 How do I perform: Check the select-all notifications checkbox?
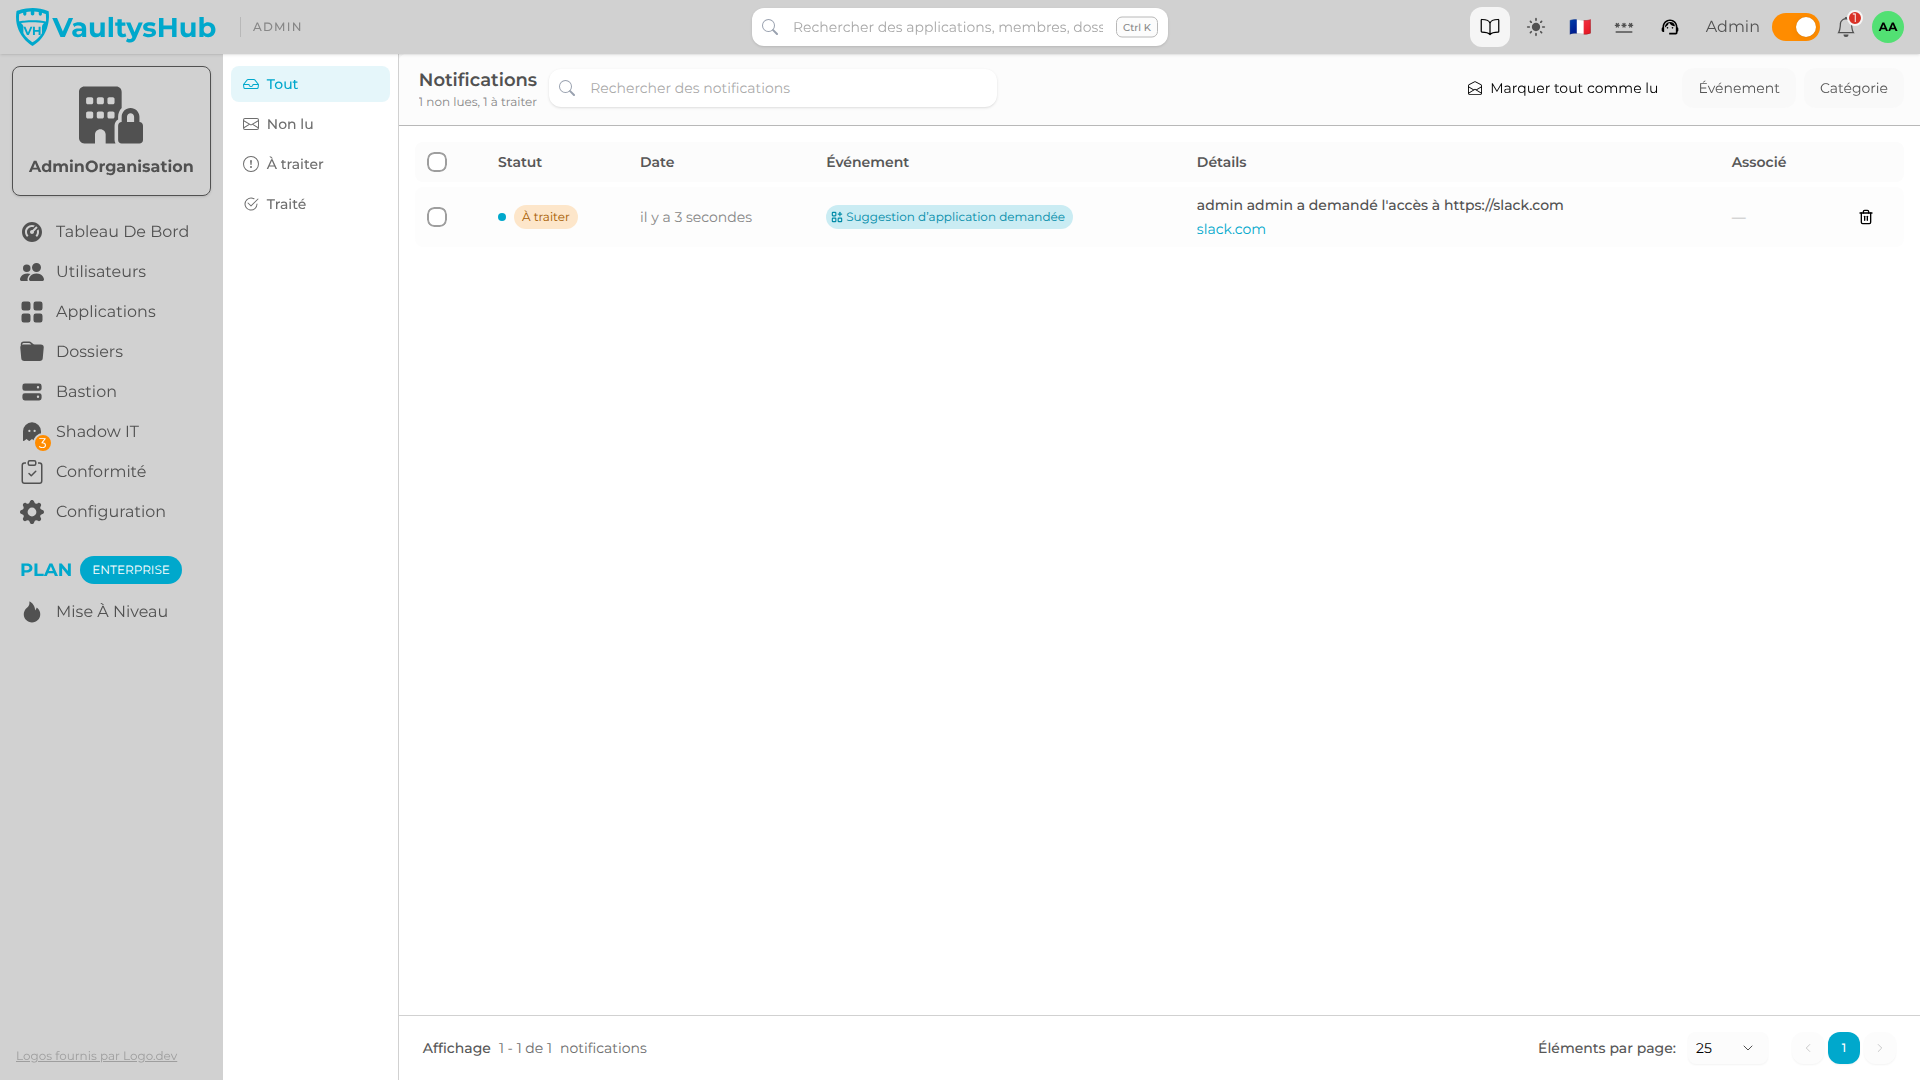pyautogui.click(x=437, y=162)
